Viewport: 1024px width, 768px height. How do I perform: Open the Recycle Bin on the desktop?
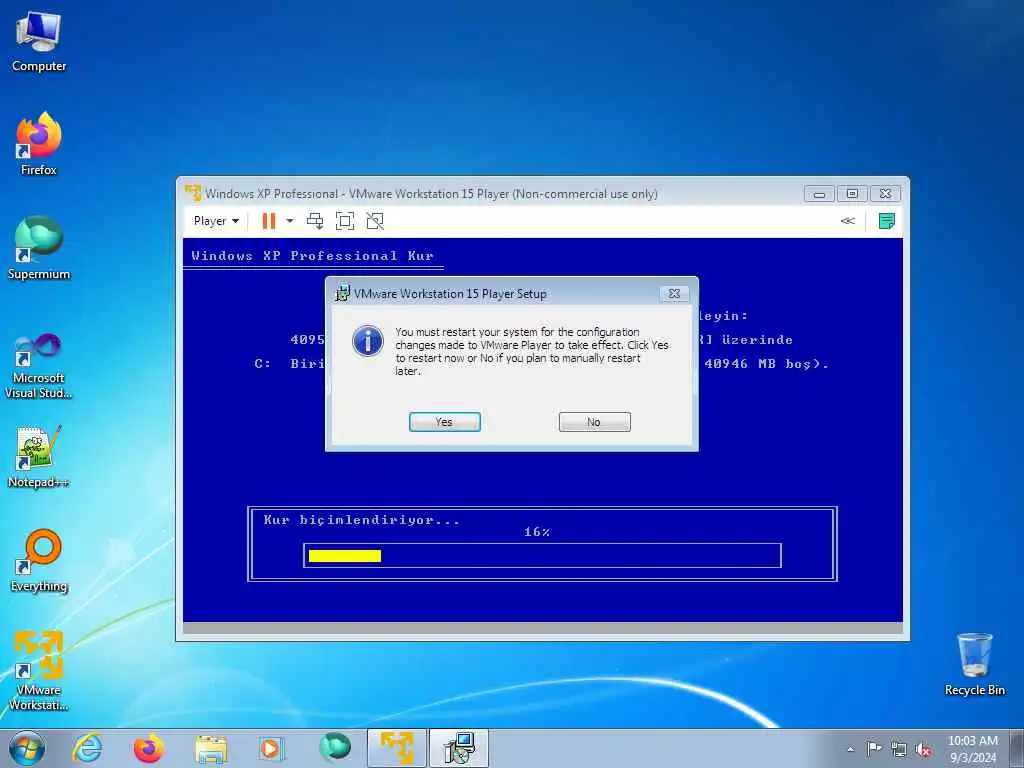[x=974, y=664]
